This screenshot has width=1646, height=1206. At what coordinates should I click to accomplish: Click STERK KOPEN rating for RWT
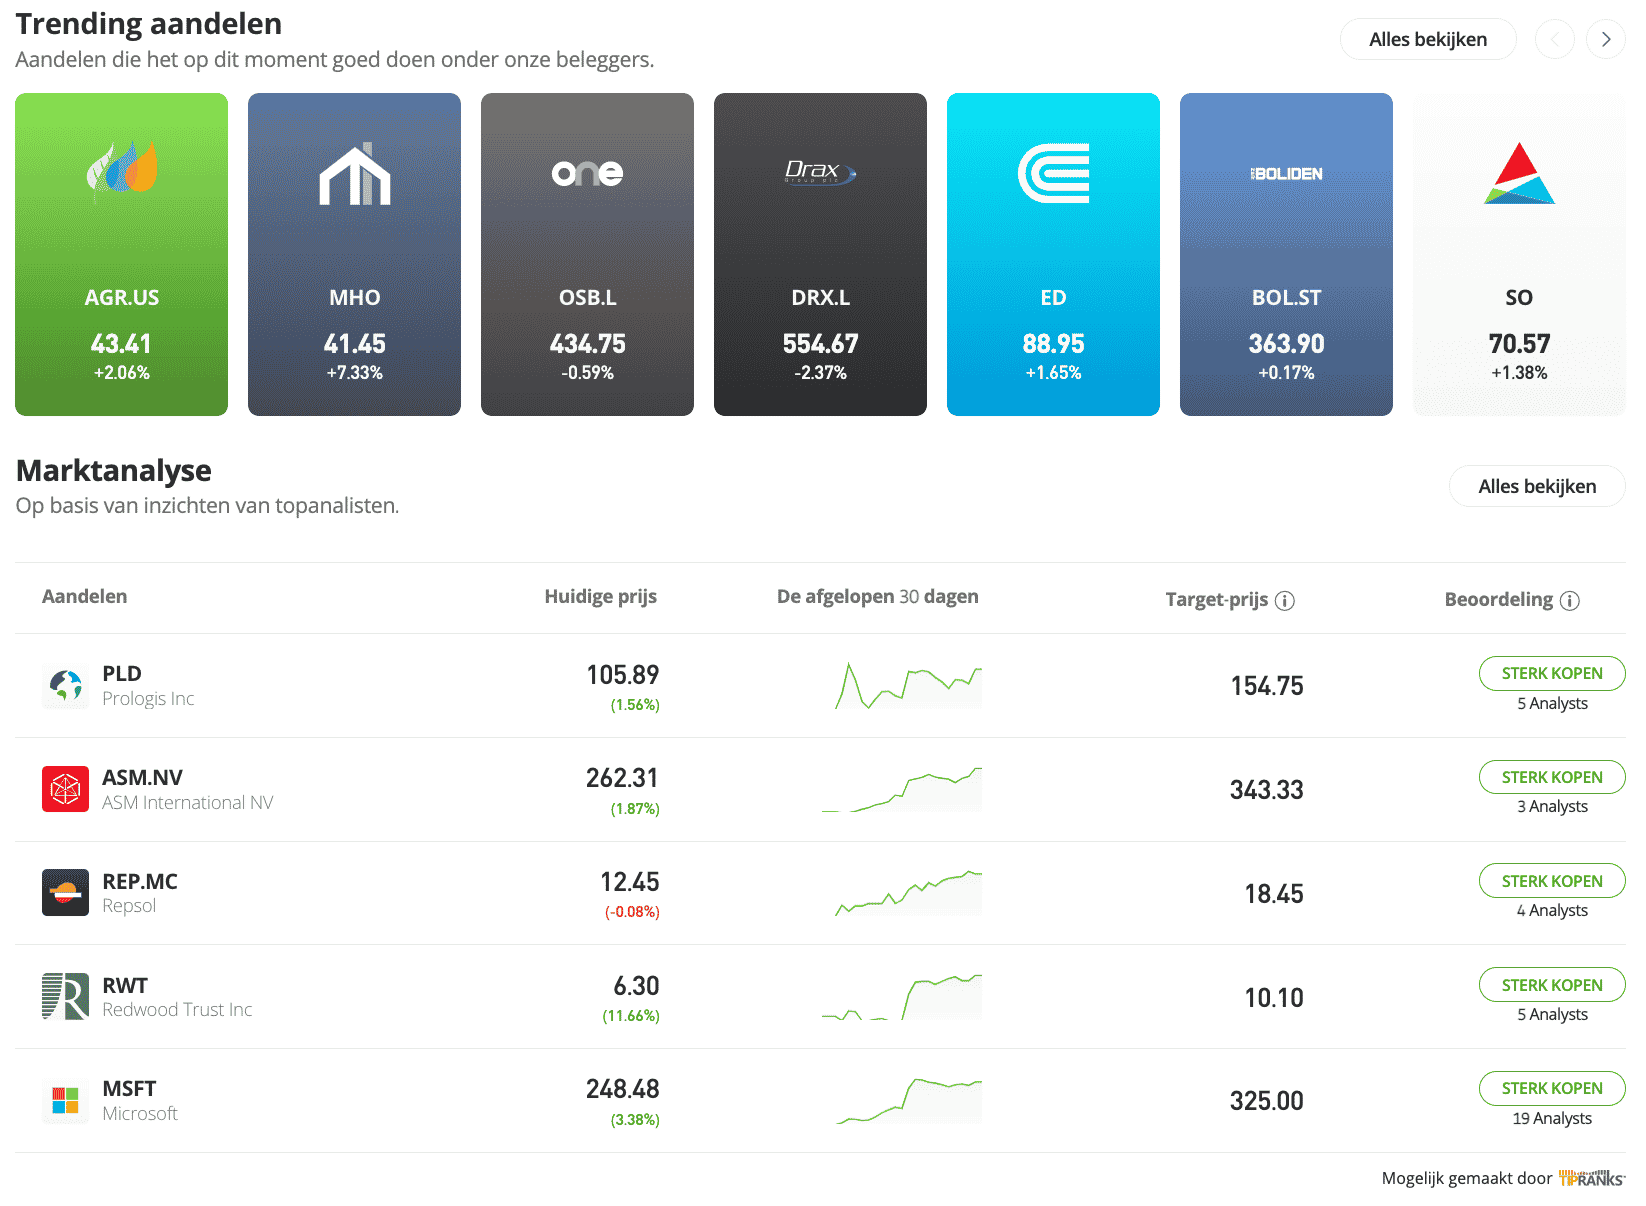[1552, 985]
